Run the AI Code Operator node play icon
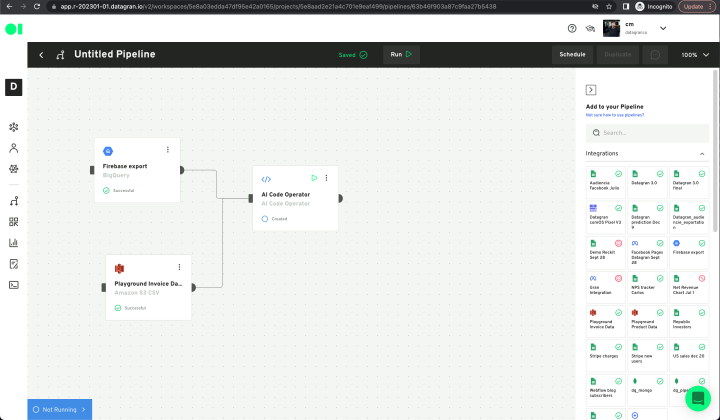The height and width of the screenshot is (420, 720). tap(314, 178)
